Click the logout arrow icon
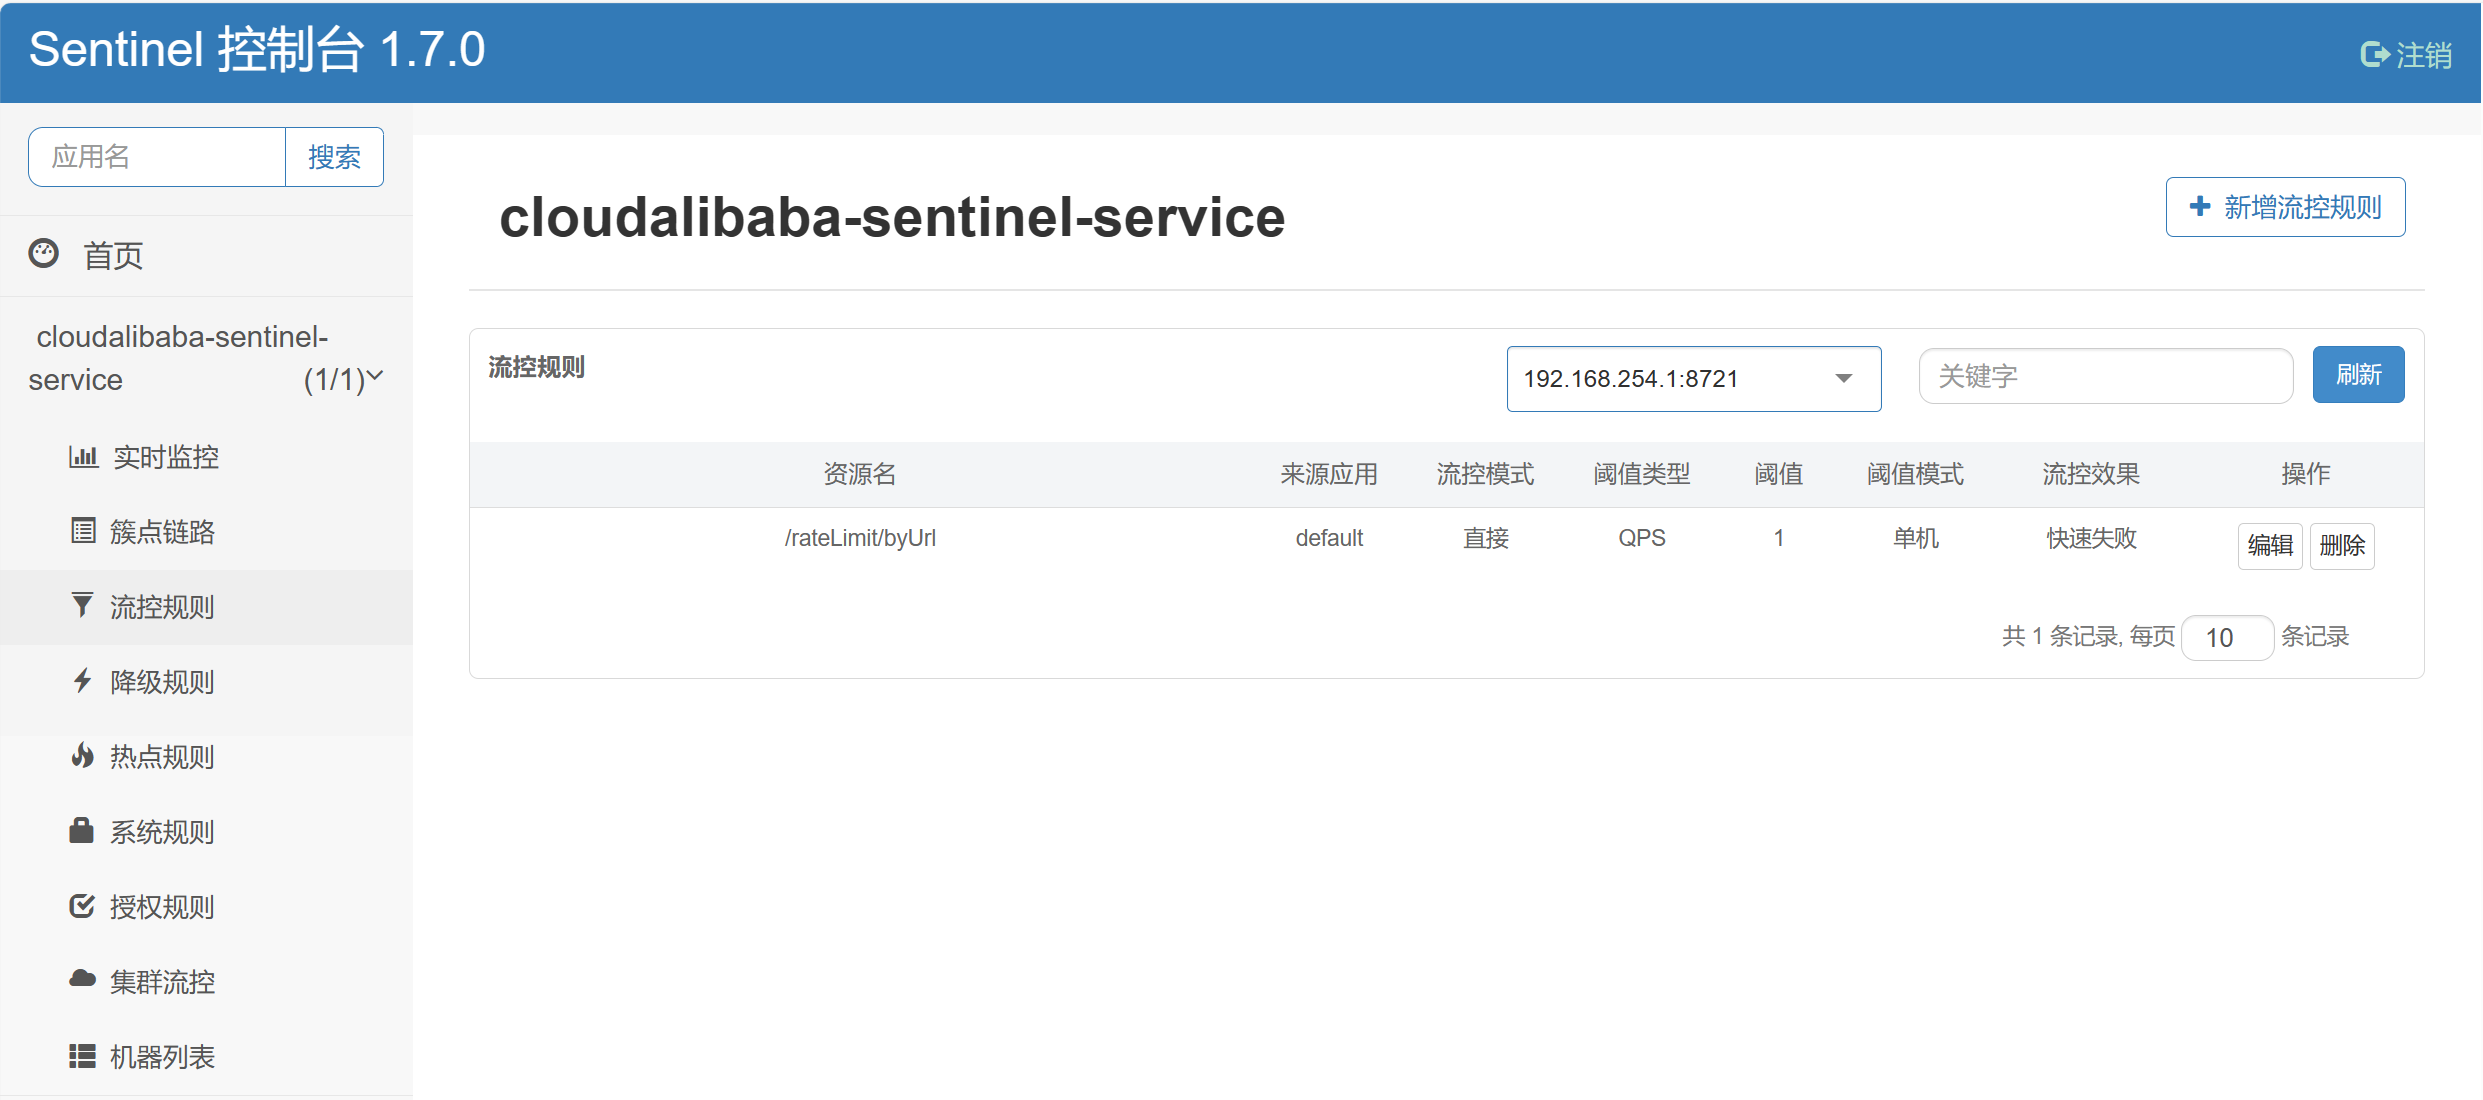Screen dimensions: 2483x1100 pos(2374,54)
